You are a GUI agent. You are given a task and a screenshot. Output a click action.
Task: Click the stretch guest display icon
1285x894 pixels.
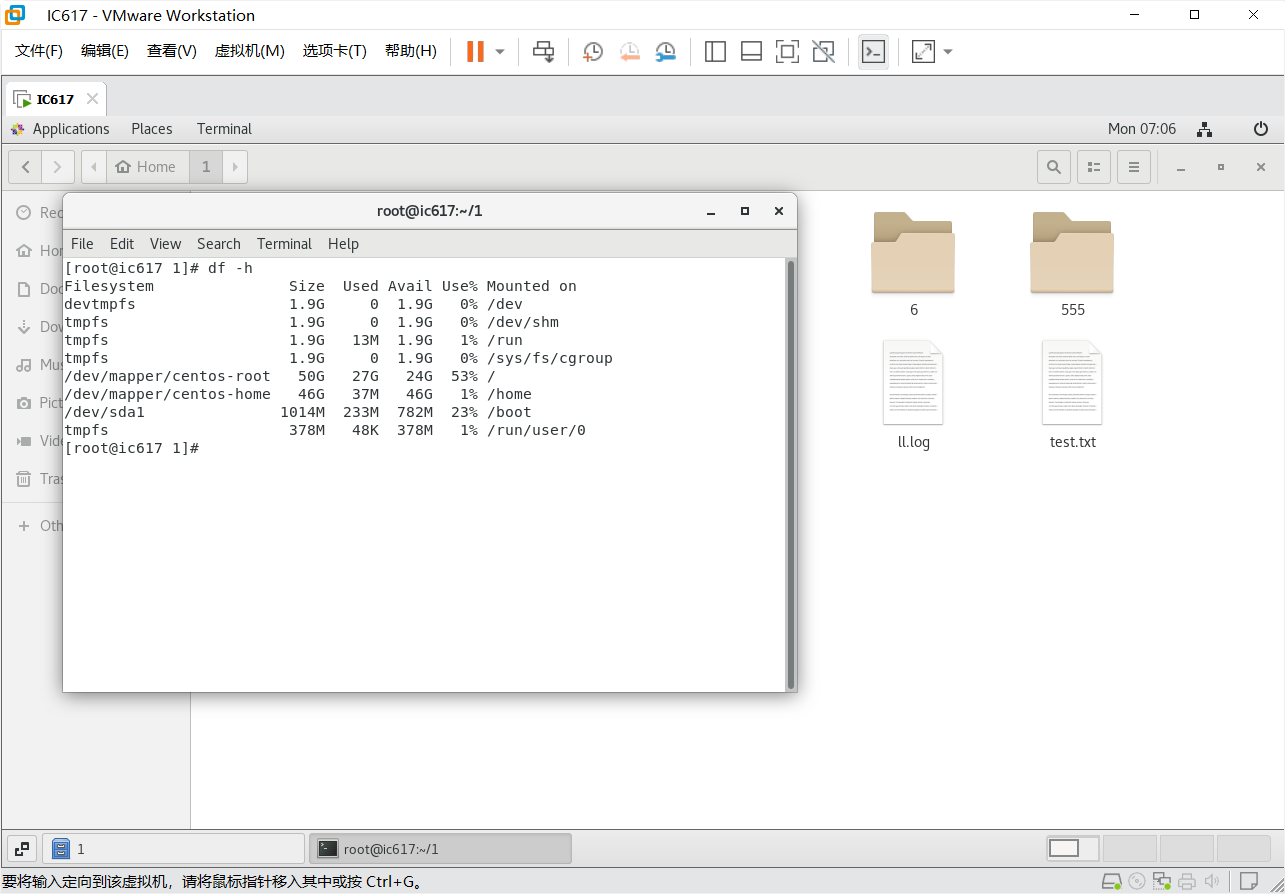923,52
